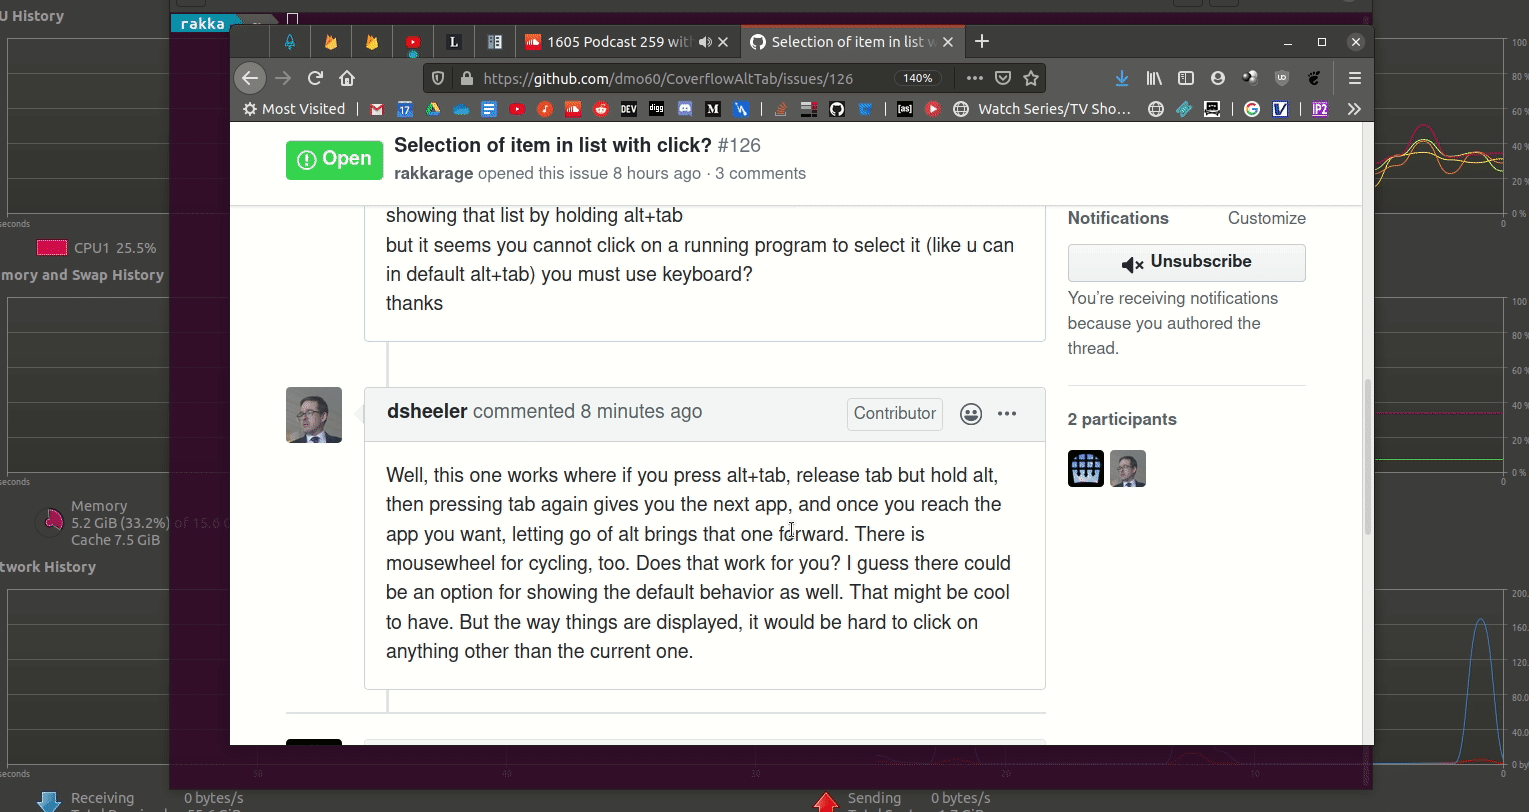Open a new browser tab
This screenshot has width=1529, height=812.
coord(982,41)
